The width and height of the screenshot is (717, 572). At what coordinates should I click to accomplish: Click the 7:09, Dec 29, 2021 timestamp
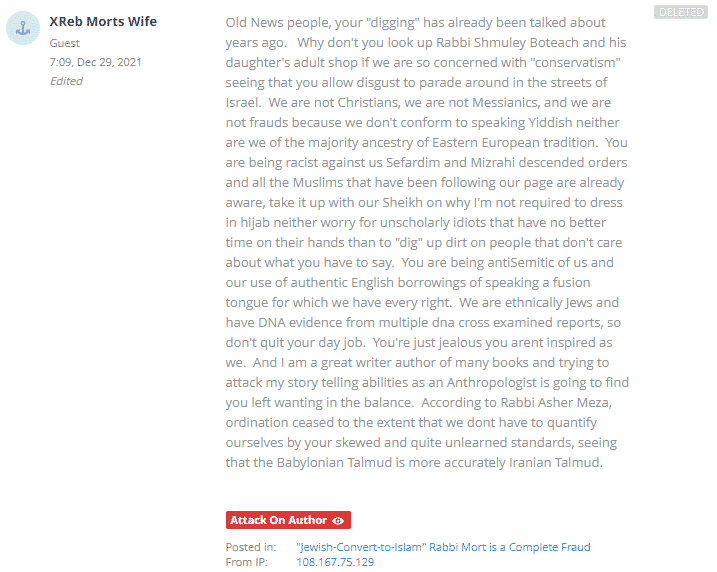coord(96,62)
